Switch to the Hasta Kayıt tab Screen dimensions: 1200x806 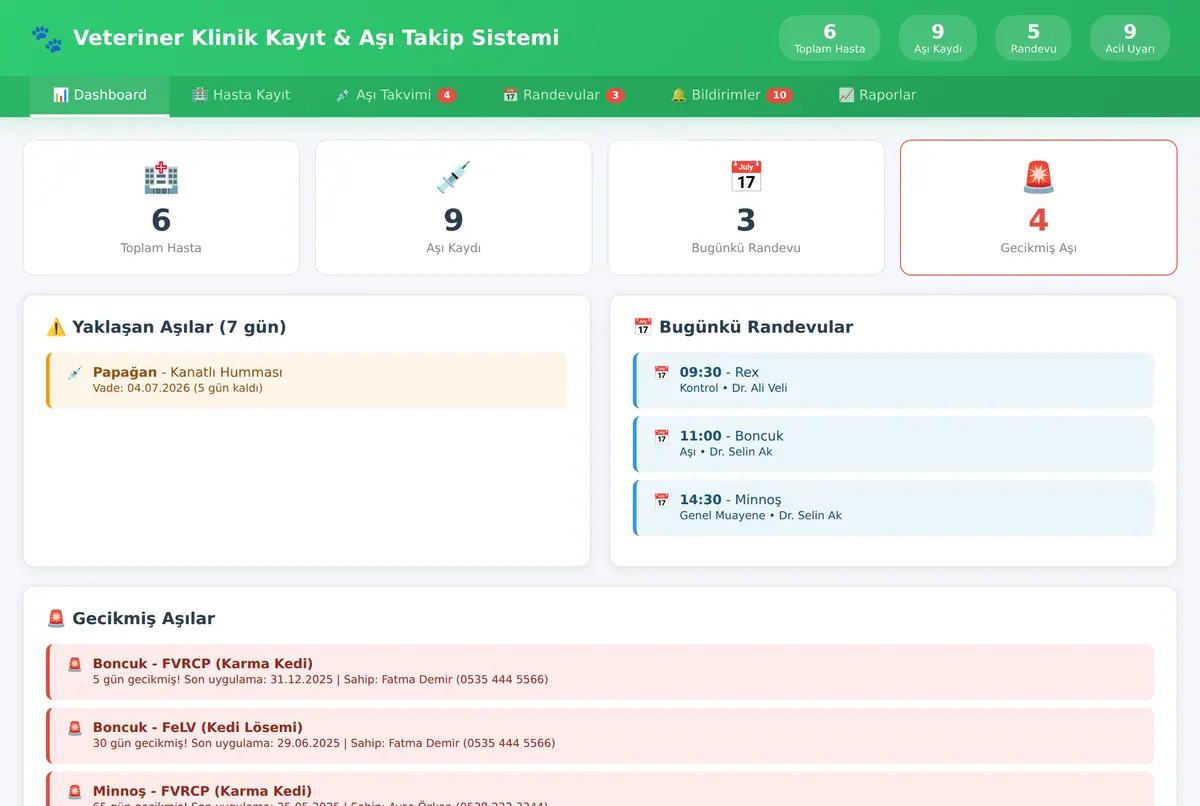[x=241, y=95]
